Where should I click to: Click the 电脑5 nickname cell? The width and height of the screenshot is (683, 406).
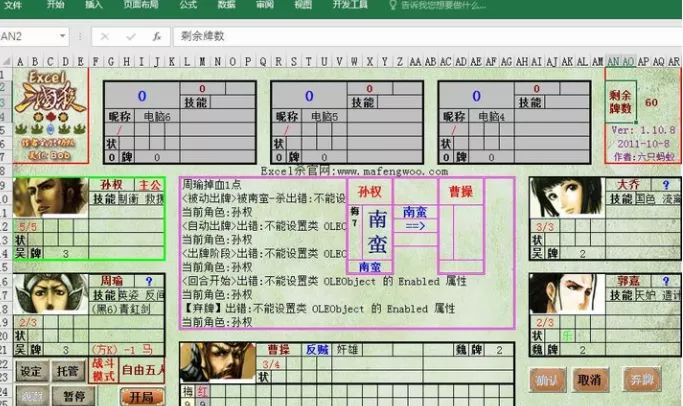coord(324,117)
